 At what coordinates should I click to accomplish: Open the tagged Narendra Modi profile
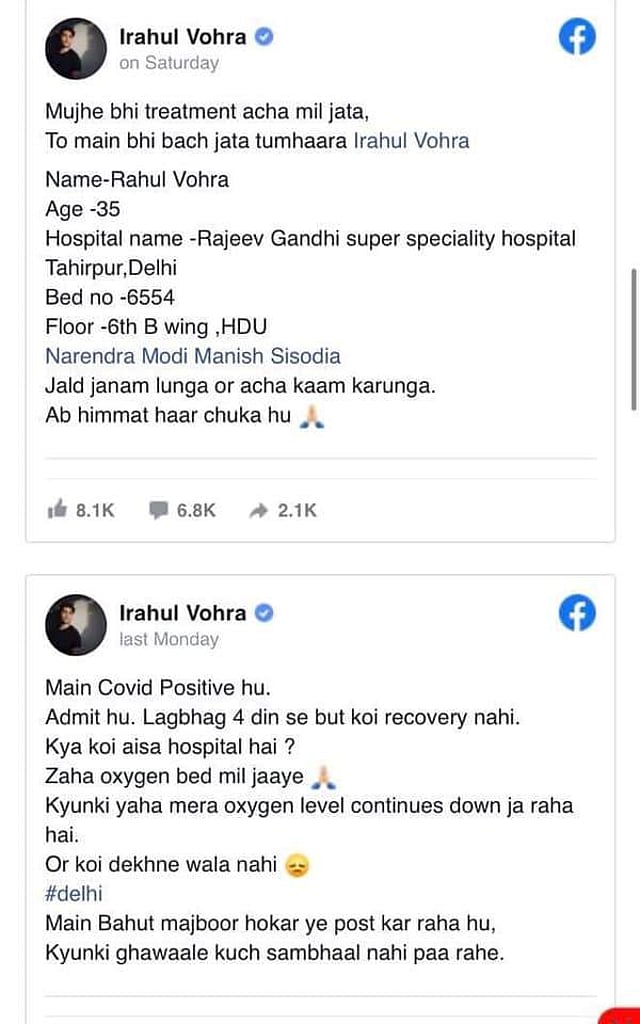pyautogui.click(x=117, y=356)
